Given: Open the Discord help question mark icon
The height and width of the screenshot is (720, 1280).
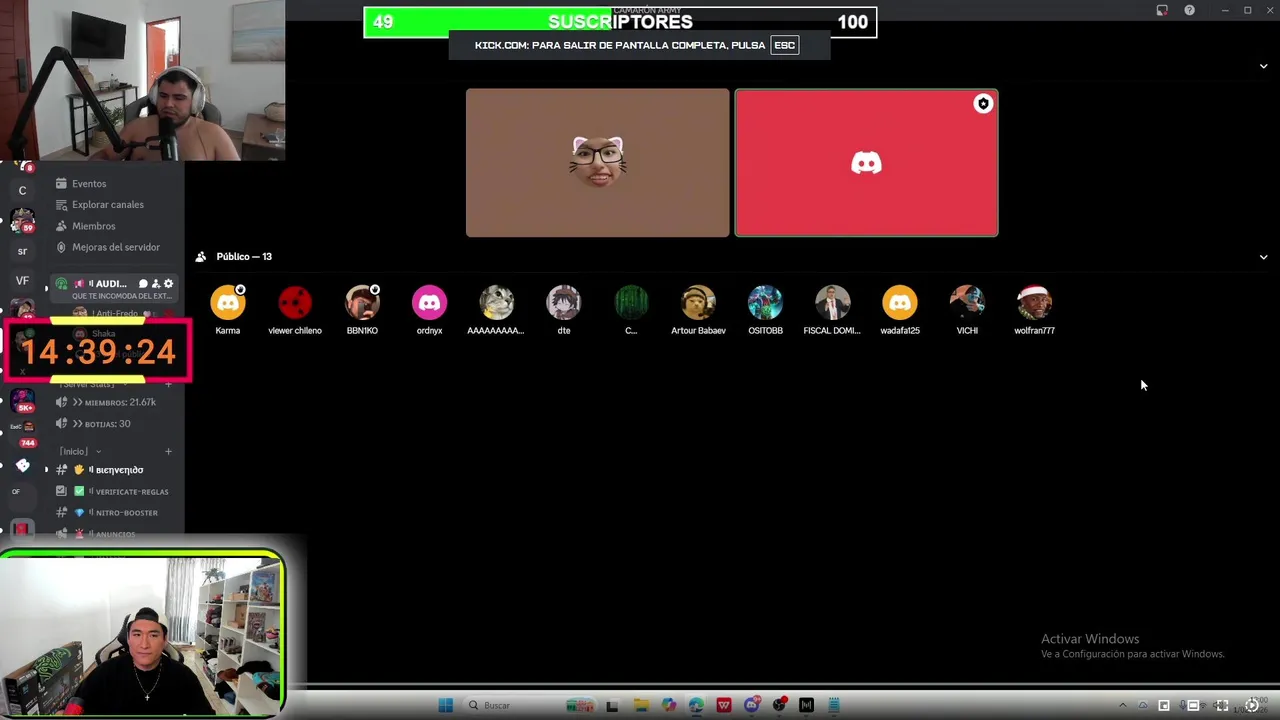Looking at the screenshot, I should pos(1189,10).
